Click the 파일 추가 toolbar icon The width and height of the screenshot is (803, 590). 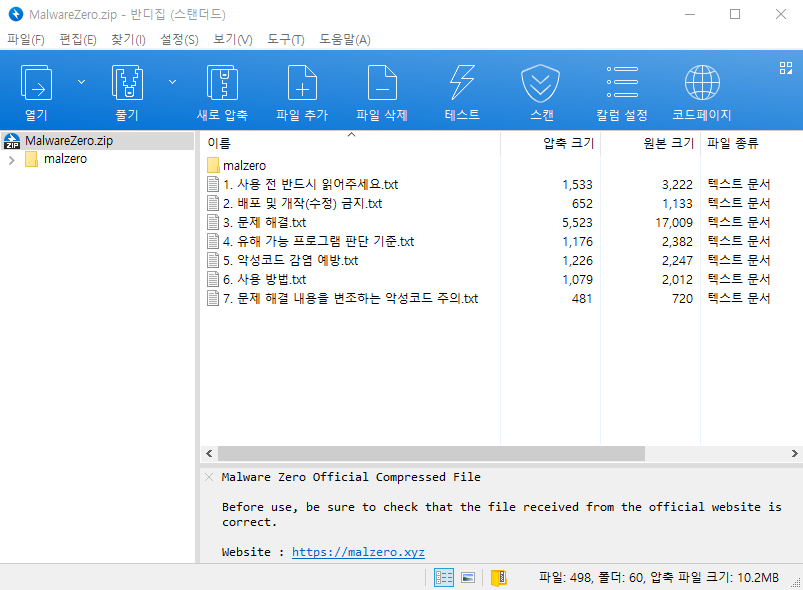pyautogui.click(x=302, y=82)
